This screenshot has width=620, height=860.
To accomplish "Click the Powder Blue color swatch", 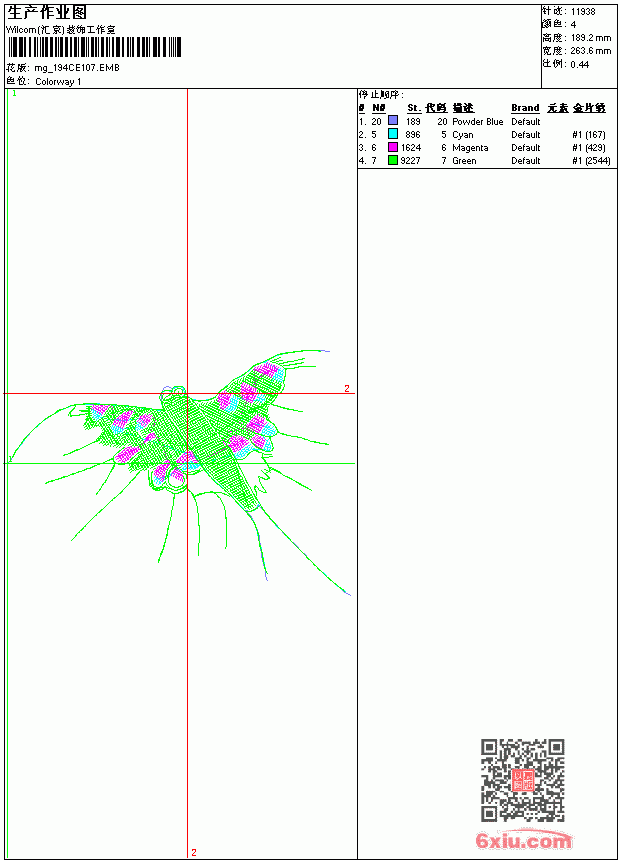I will click(393, 121).
